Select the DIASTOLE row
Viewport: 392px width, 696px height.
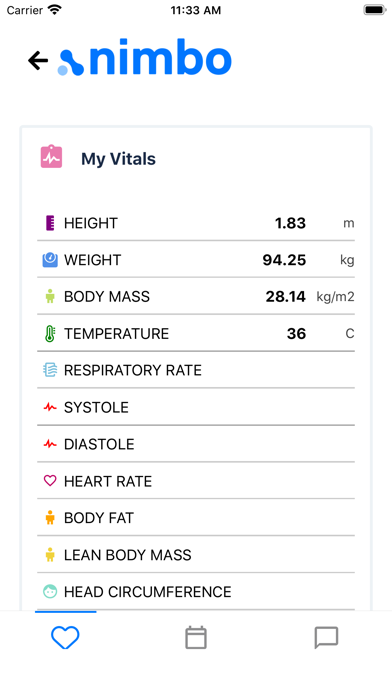coord(196,444)
